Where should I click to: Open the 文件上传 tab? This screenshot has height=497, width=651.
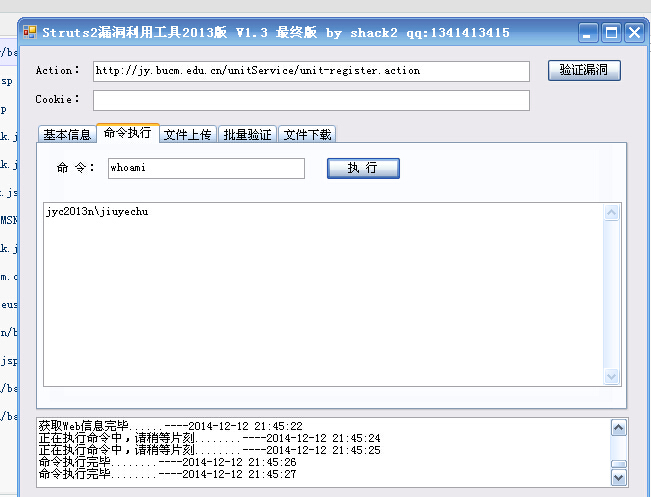click(188, 135)
